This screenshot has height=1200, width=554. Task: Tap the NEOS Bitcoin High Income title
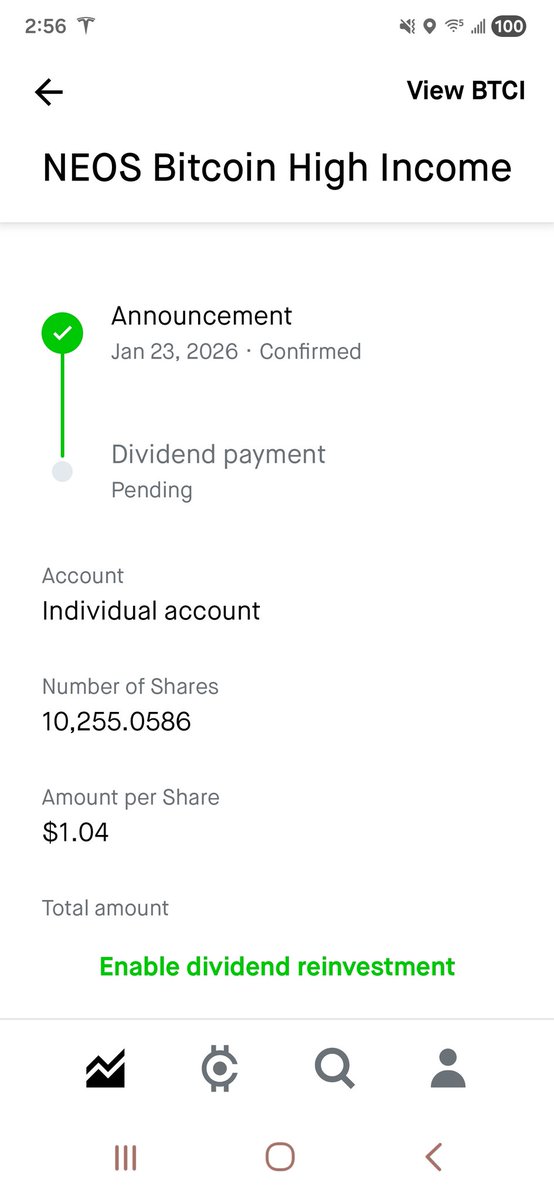277,167
